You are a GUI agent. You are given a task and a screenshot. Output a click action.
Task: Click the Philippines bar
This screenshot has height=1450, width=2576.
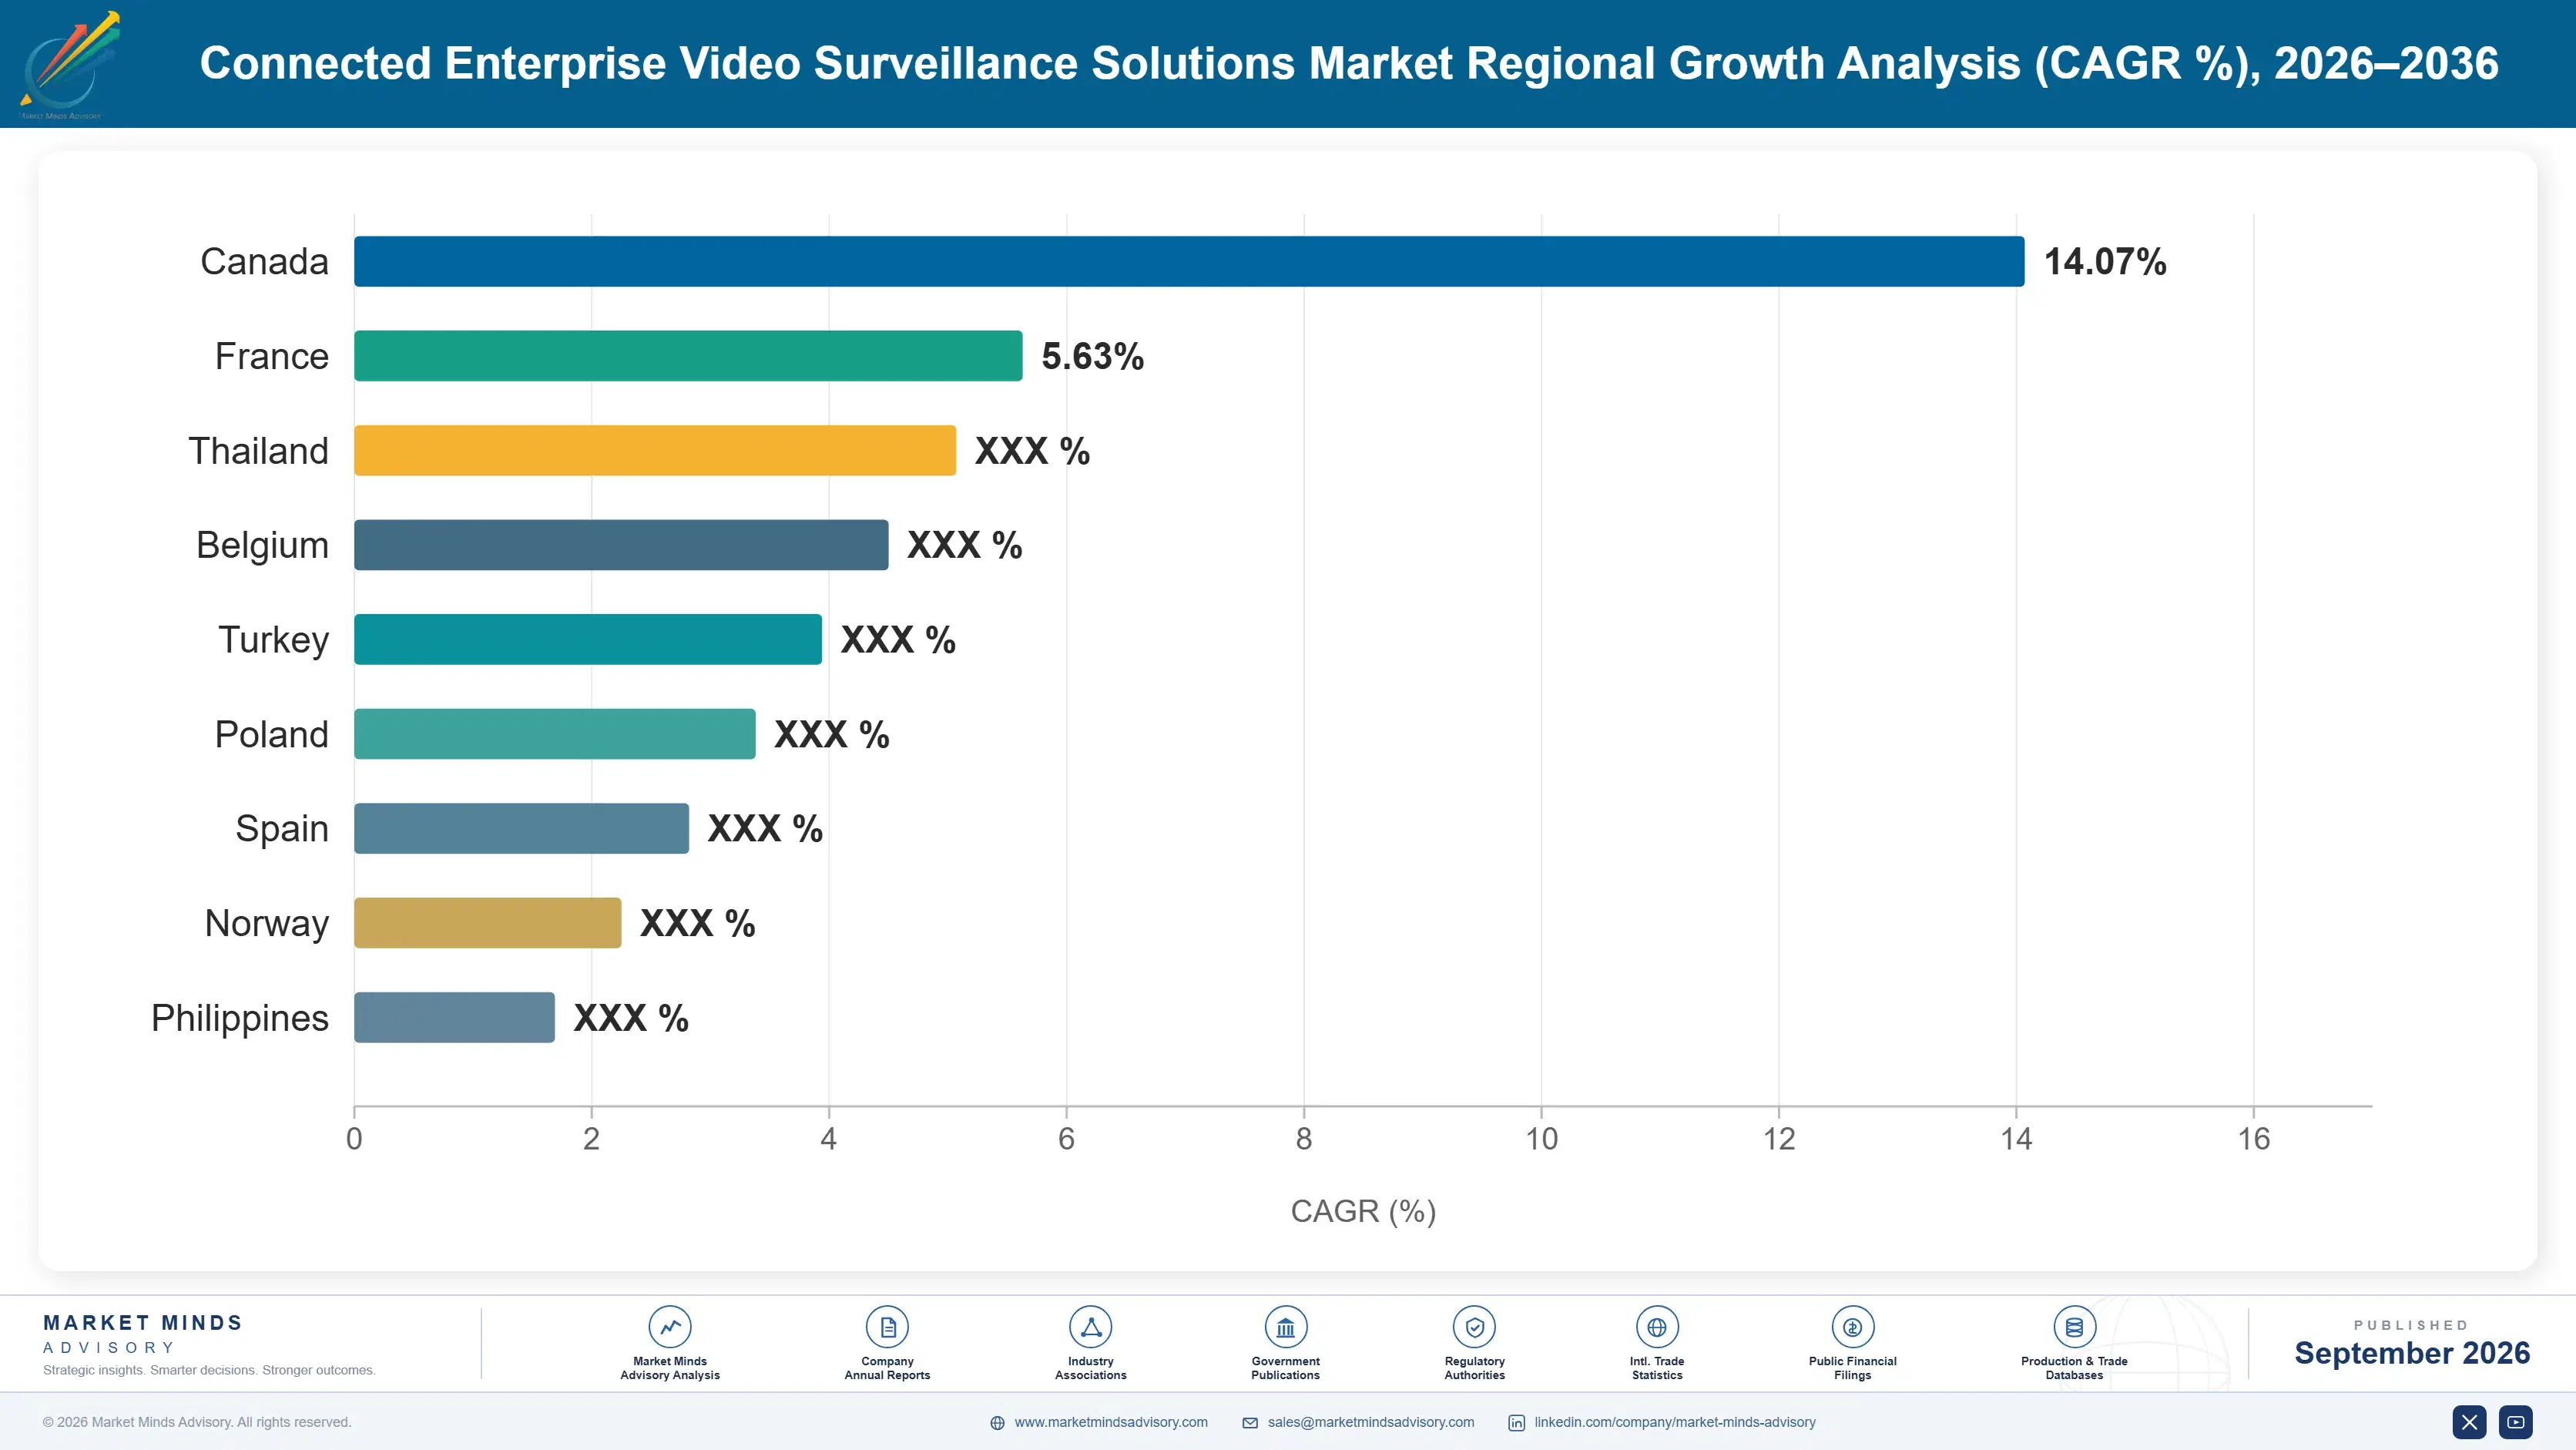[454, 1017]
